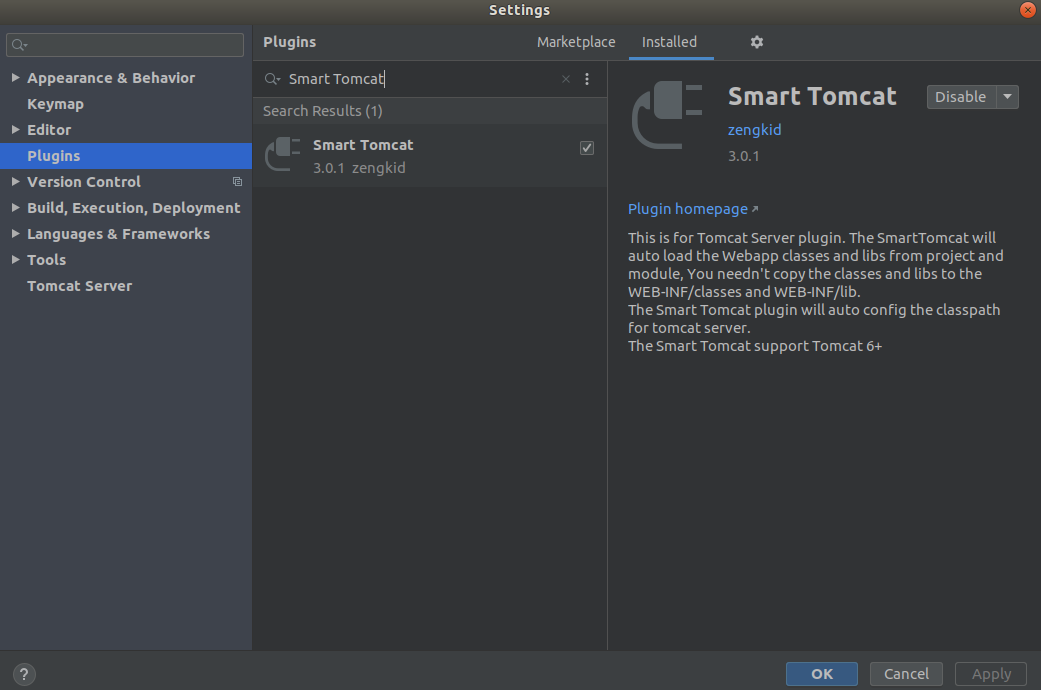Select the Smart Tomcat search result row

430,155
